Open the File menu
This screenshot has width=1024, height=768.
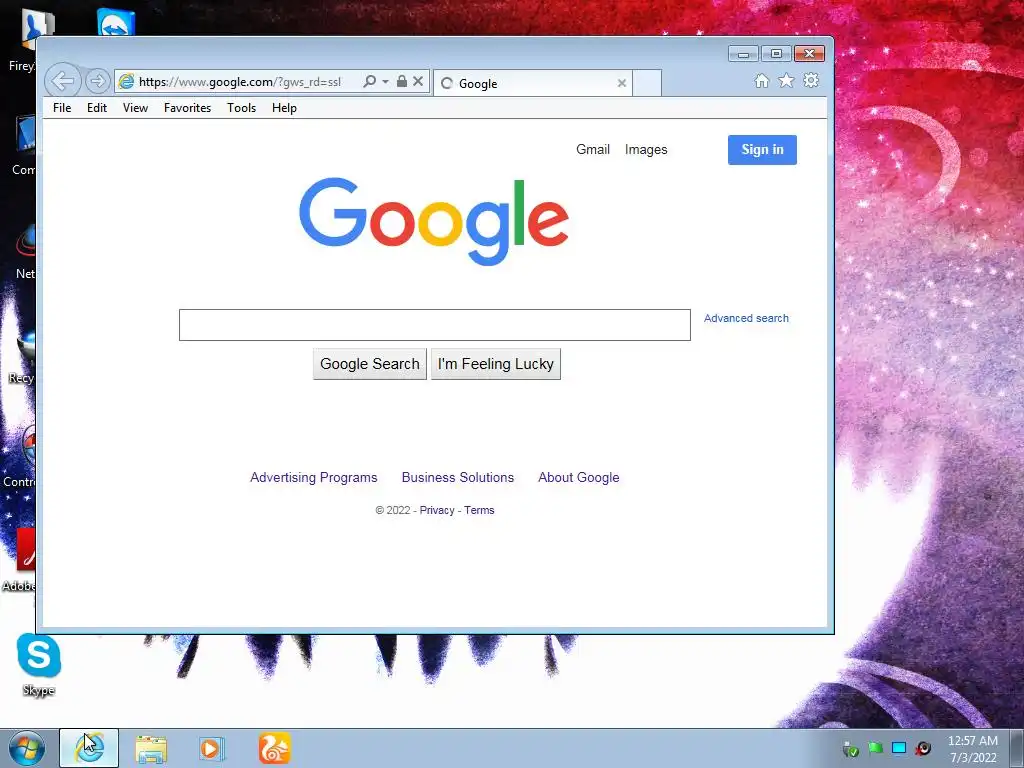click(62, 108)
